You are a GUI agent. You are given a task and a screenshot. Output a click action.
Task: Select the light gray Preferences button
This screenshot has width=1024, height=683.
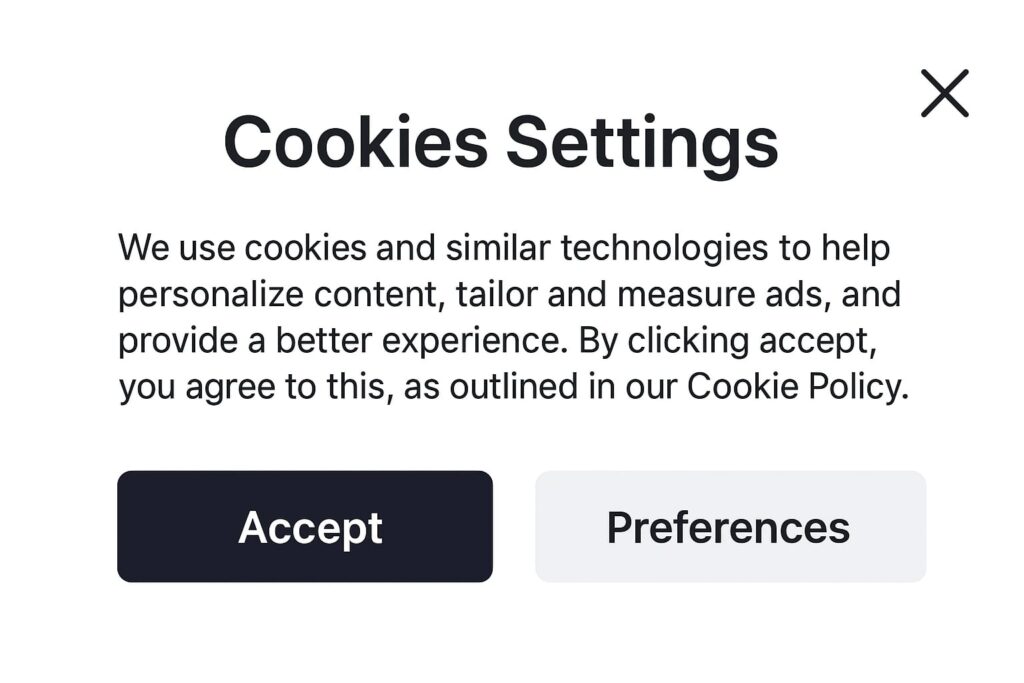[730, 527]
